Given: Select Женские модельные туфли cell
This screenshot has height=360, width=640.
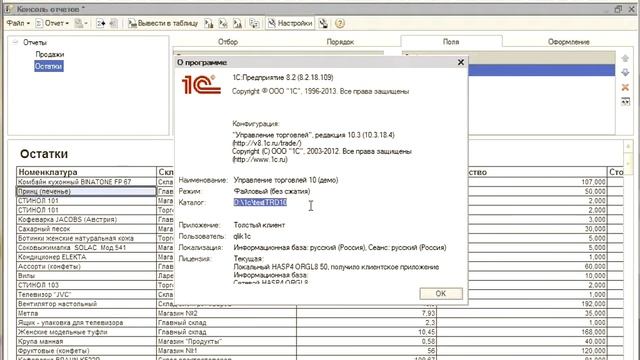Looking at the screenshot, I should pyautogui.click(x=86, y=332).
